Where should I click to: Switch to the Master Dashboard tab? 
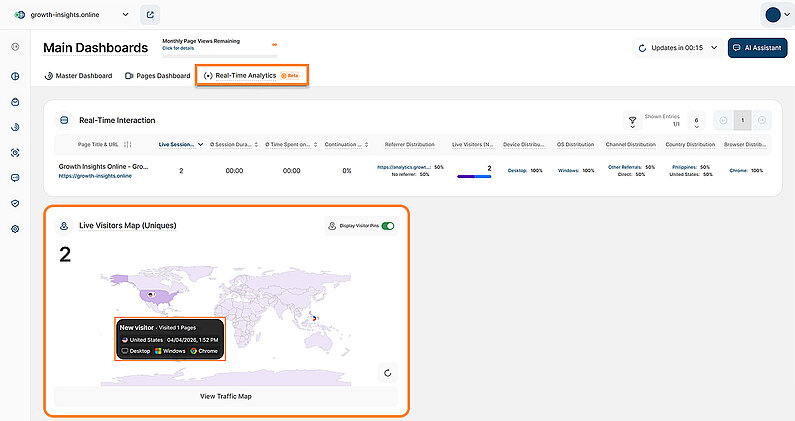79,75
